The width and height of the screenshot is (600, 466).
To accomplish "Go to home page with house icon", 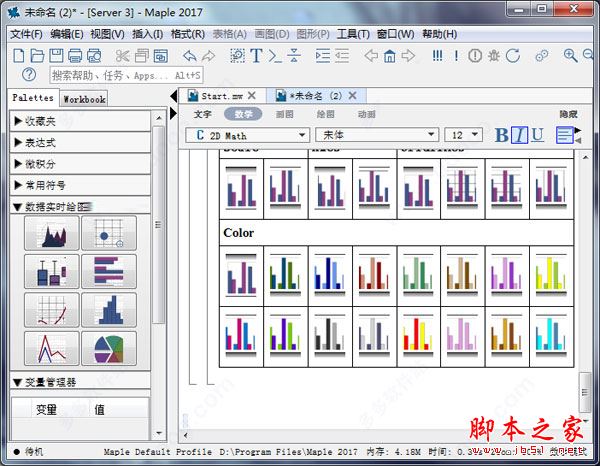I will 390,56.
